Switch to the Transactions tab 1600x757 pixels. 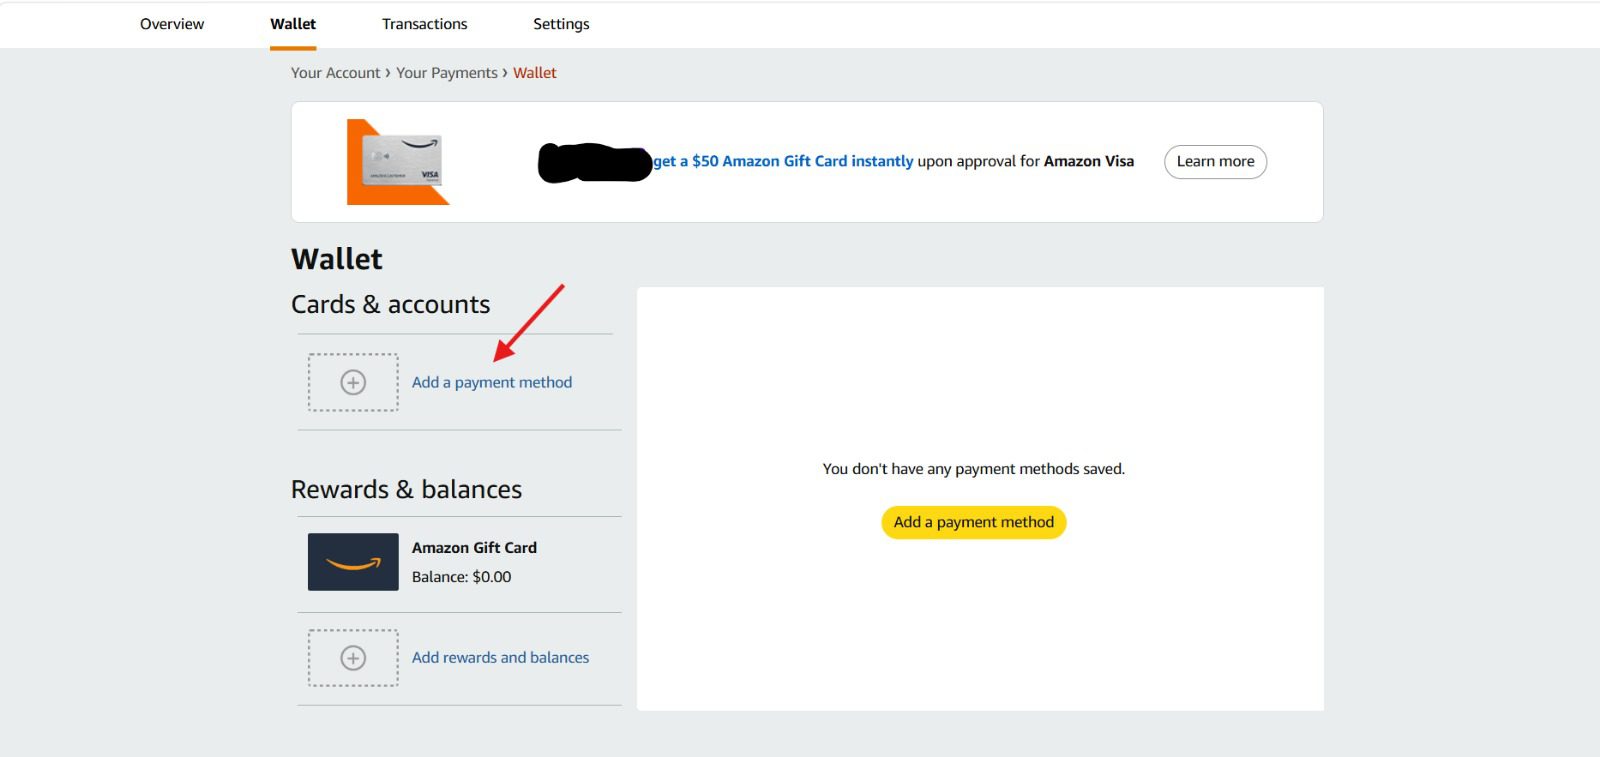[424, 24]
